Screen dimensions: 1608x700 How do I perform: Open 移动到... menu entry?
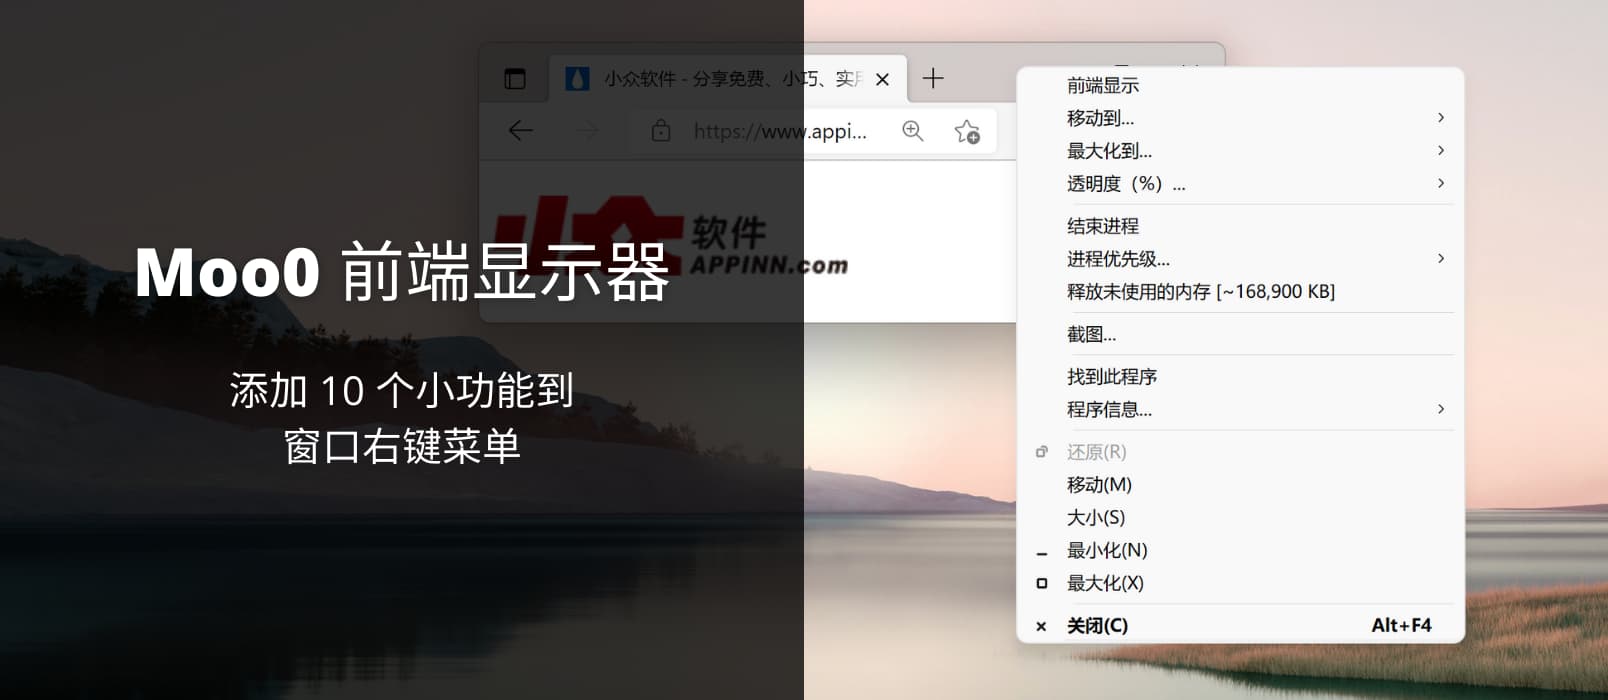click(x=1240, y=118)
